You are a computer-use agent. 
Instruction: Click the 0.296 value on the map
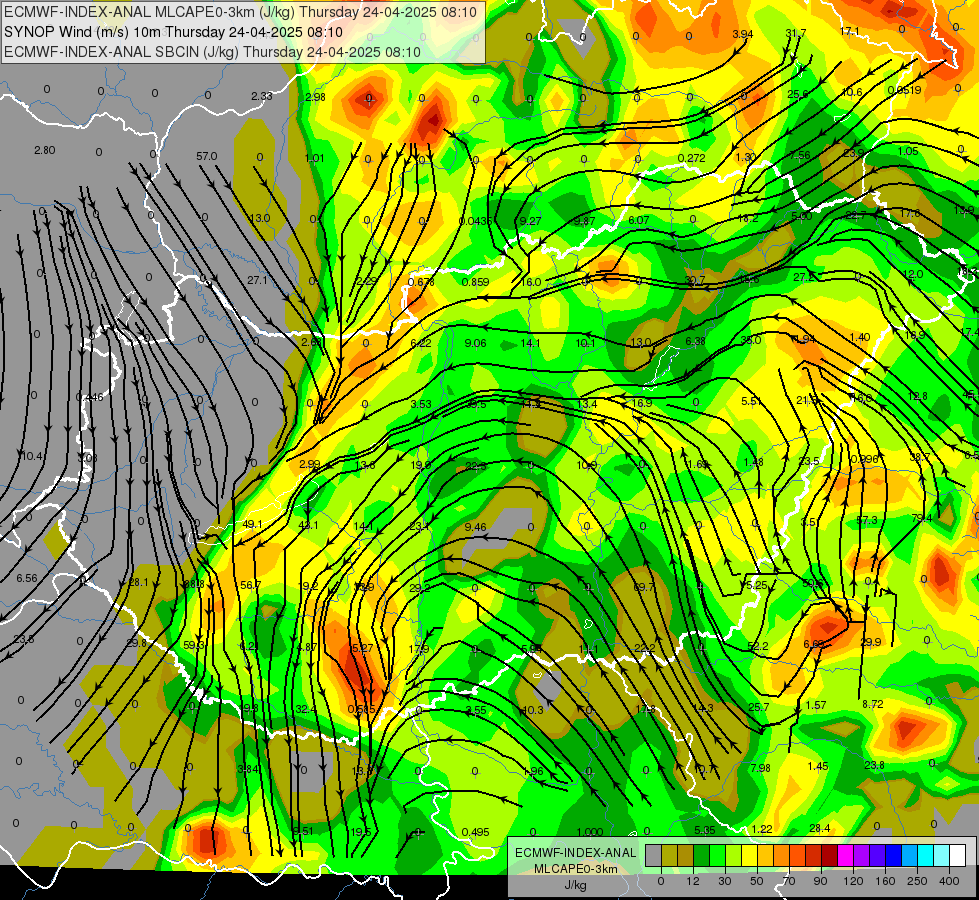(x=865, y=459)
